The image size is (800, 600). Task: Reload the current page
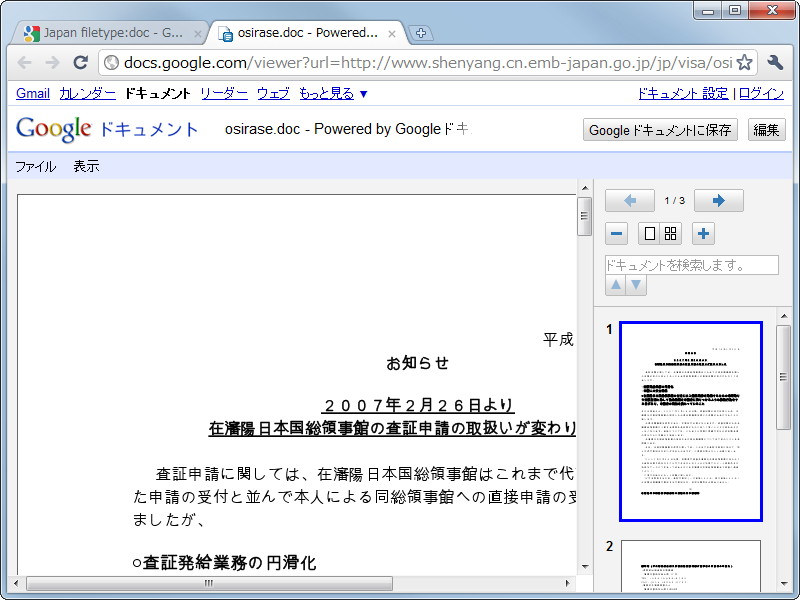[80, 62]
